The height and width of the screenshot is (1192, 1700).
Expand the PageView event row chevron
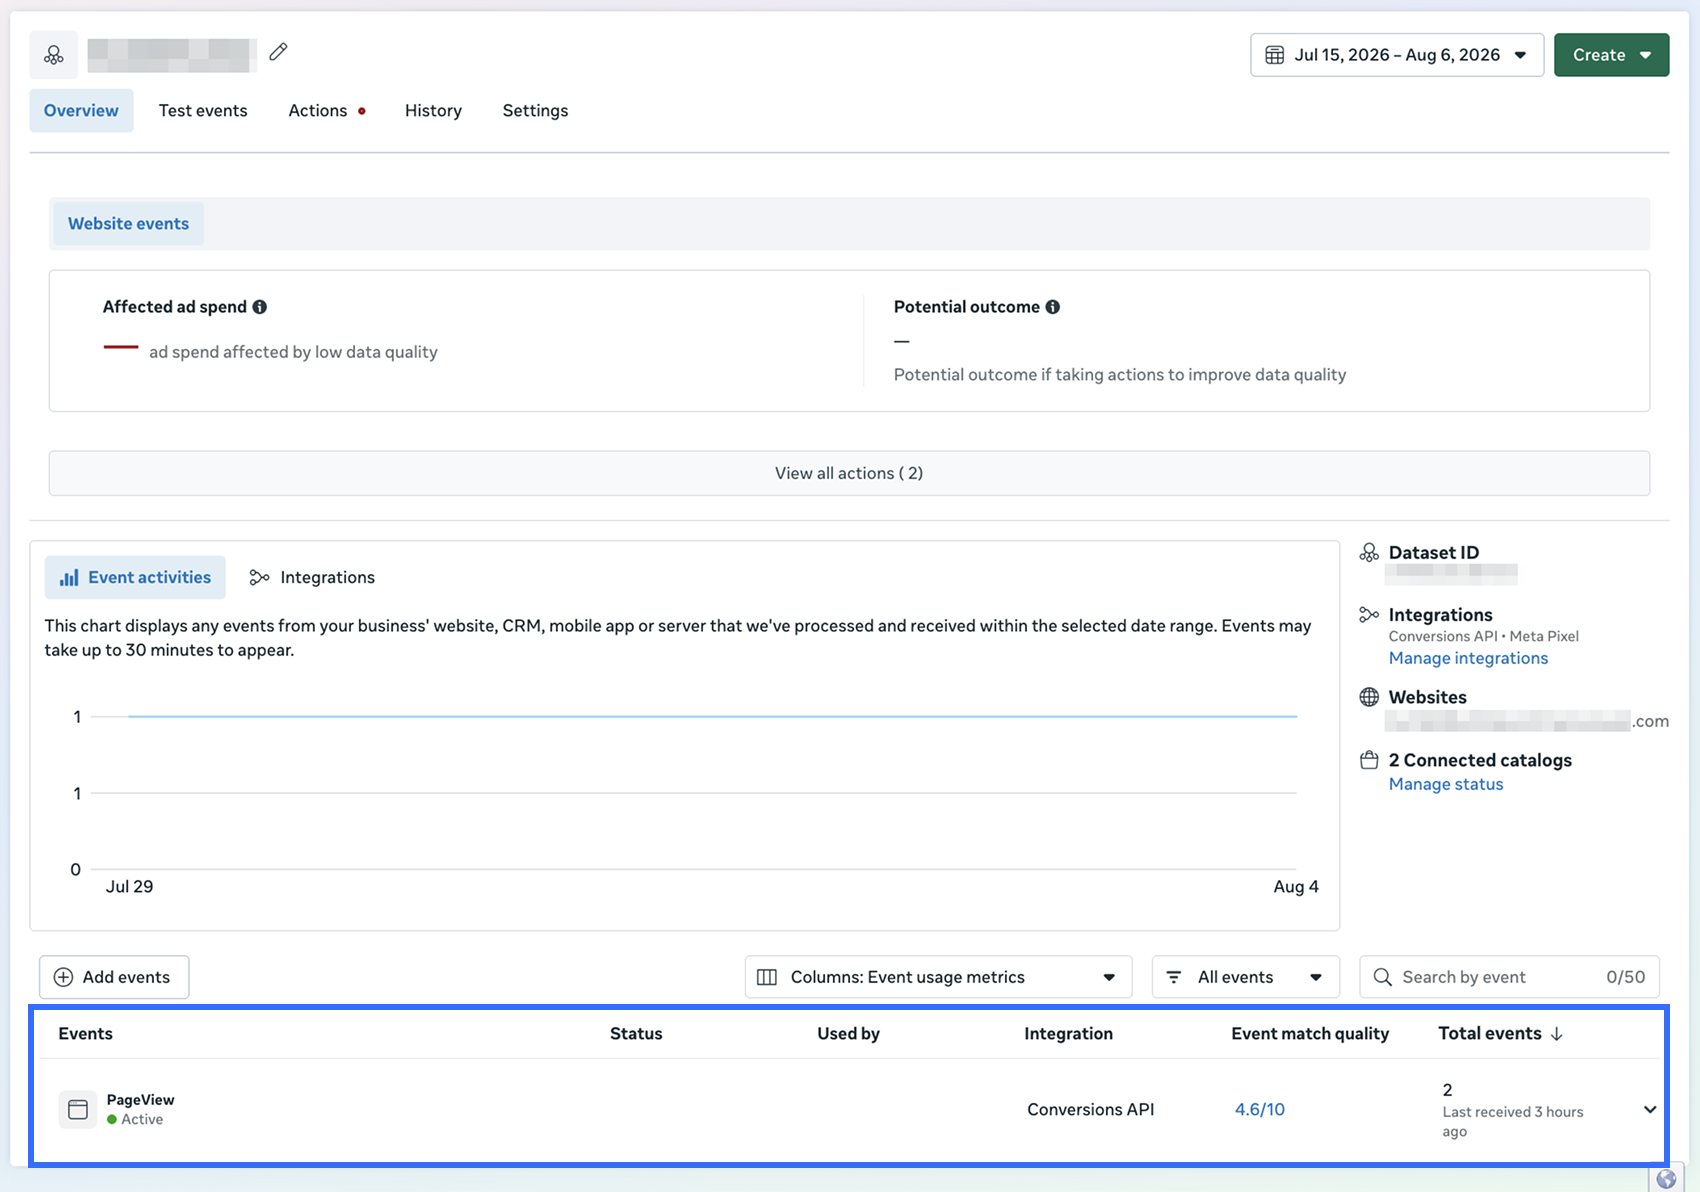tap(1650, 1109)
